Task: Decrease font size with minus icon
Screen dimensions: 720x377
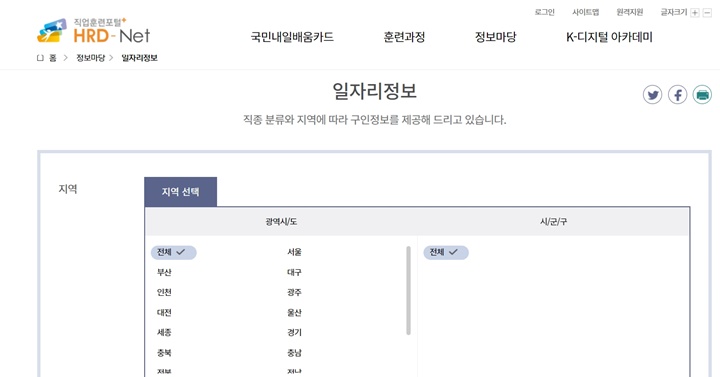Action: [x=707, y=13]
